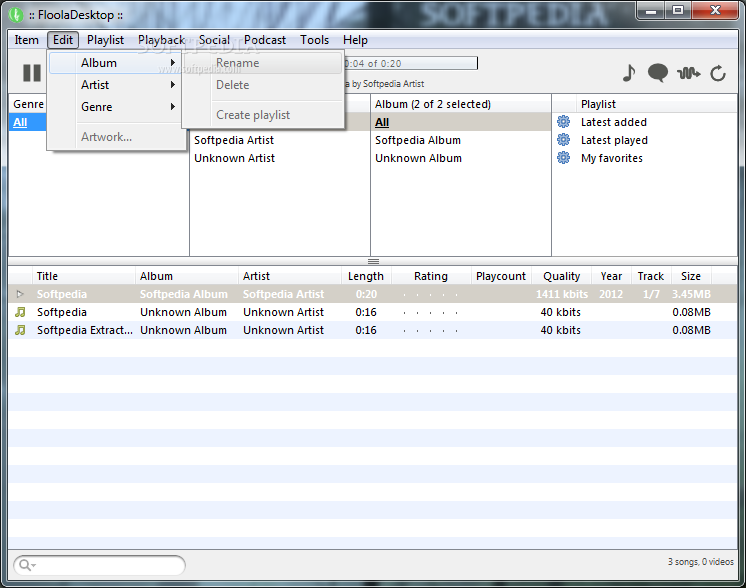Image resolution: width=746 pixels, height=588 pixels.
Task: Sort by Size column header
Action: 690,276
